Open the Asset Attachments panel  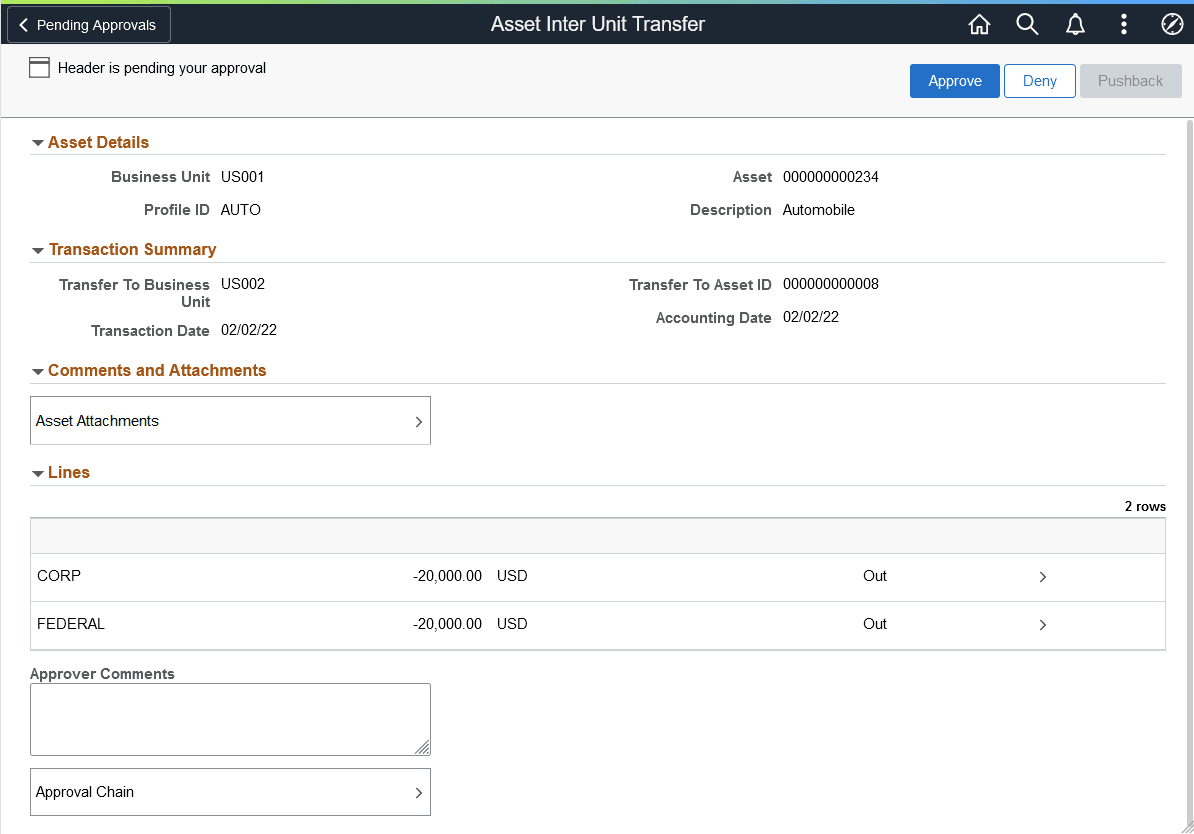230,420
